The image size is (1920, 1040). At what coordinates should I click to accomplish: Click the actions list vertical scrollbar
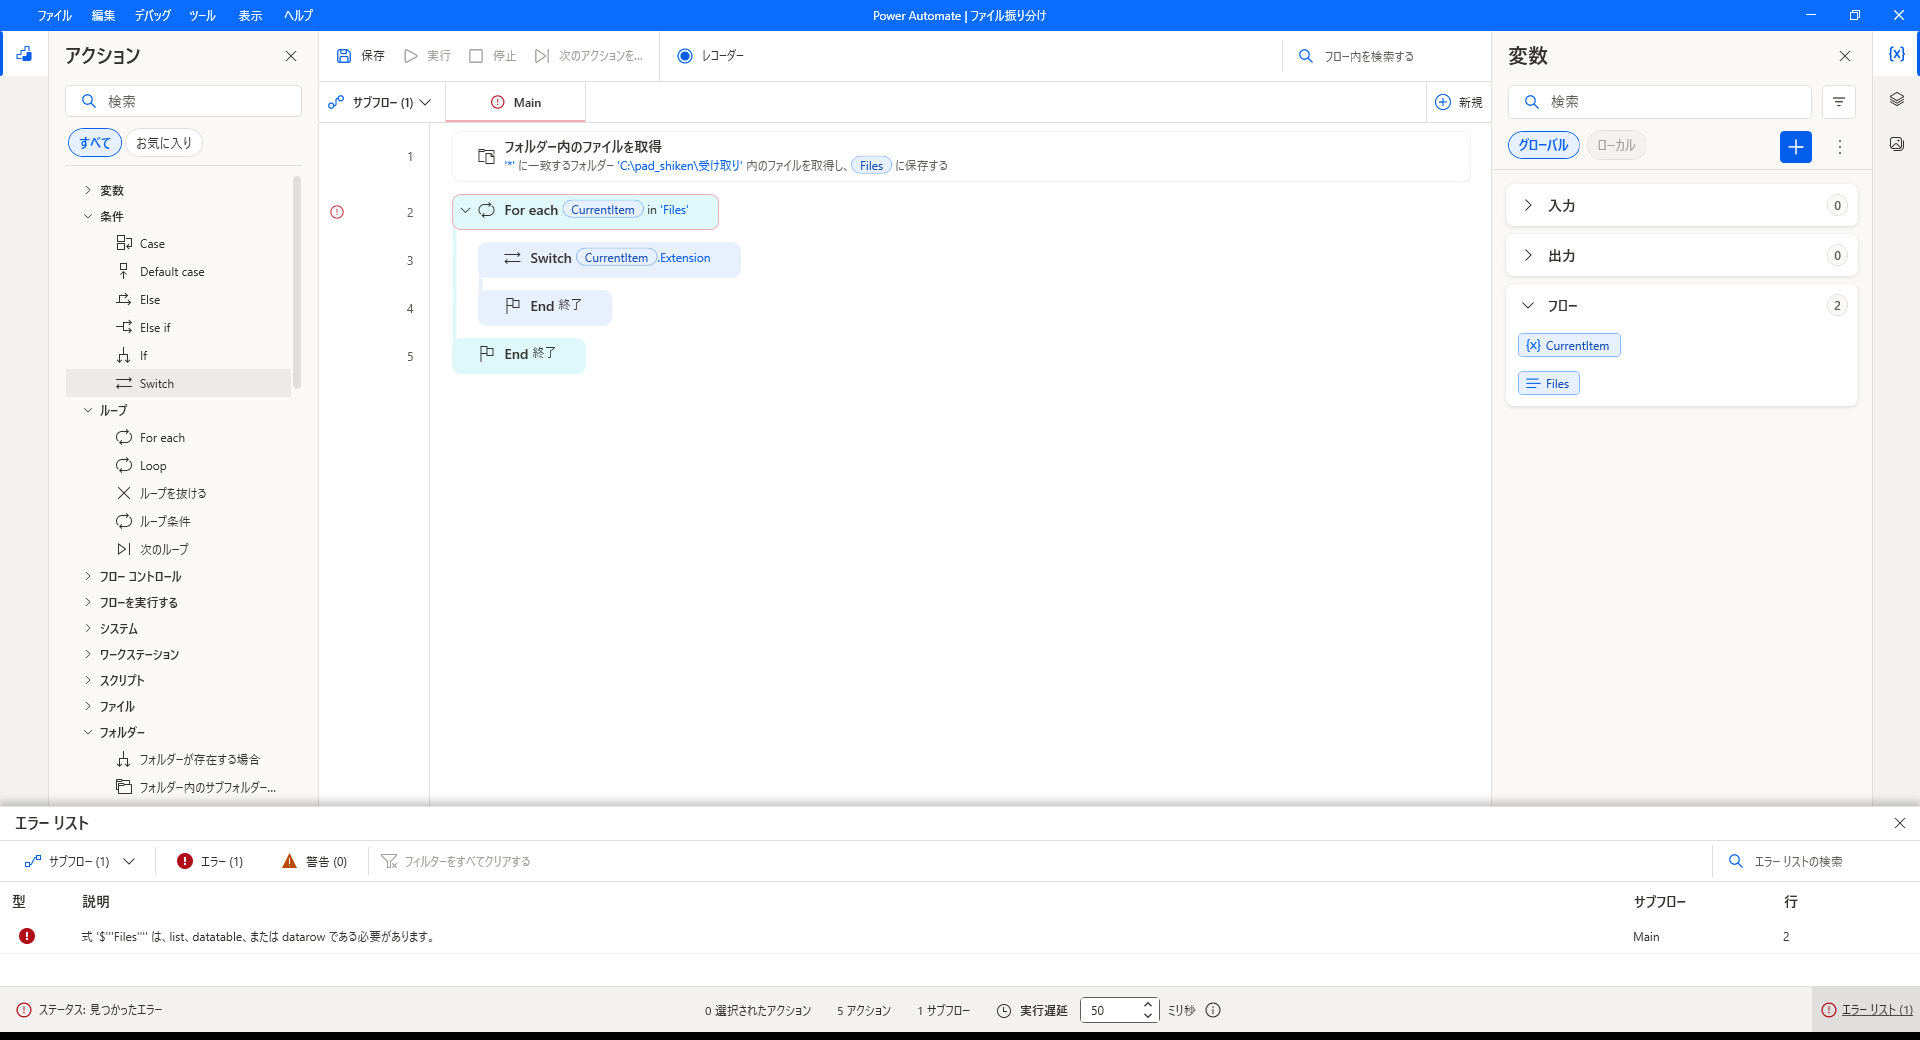click(x=297, y=282)
